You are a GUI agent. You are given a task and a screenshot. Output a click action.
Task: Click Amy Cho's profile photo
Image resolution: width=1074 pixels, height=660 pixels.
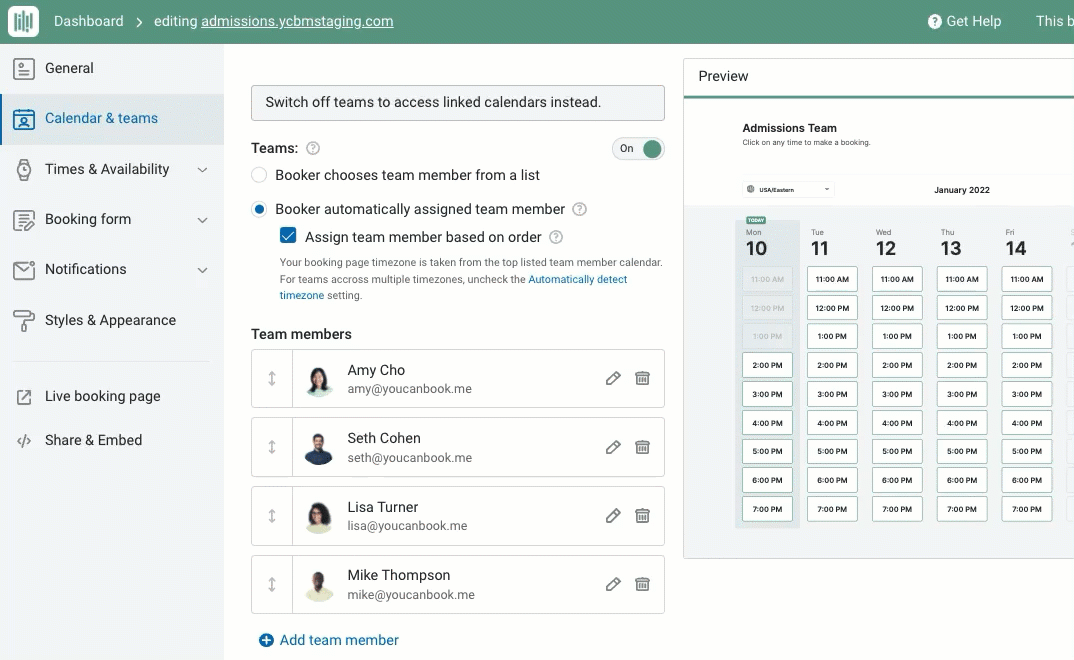coord(319,380)
